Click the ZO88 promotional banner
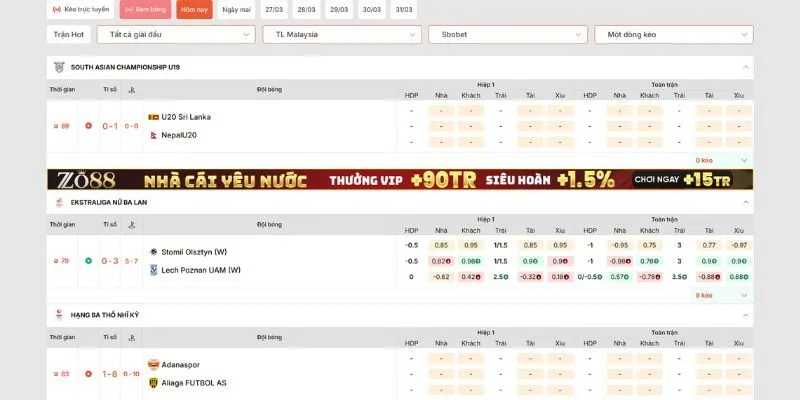Screen dimensions: 800x400 tap(400, 180)
